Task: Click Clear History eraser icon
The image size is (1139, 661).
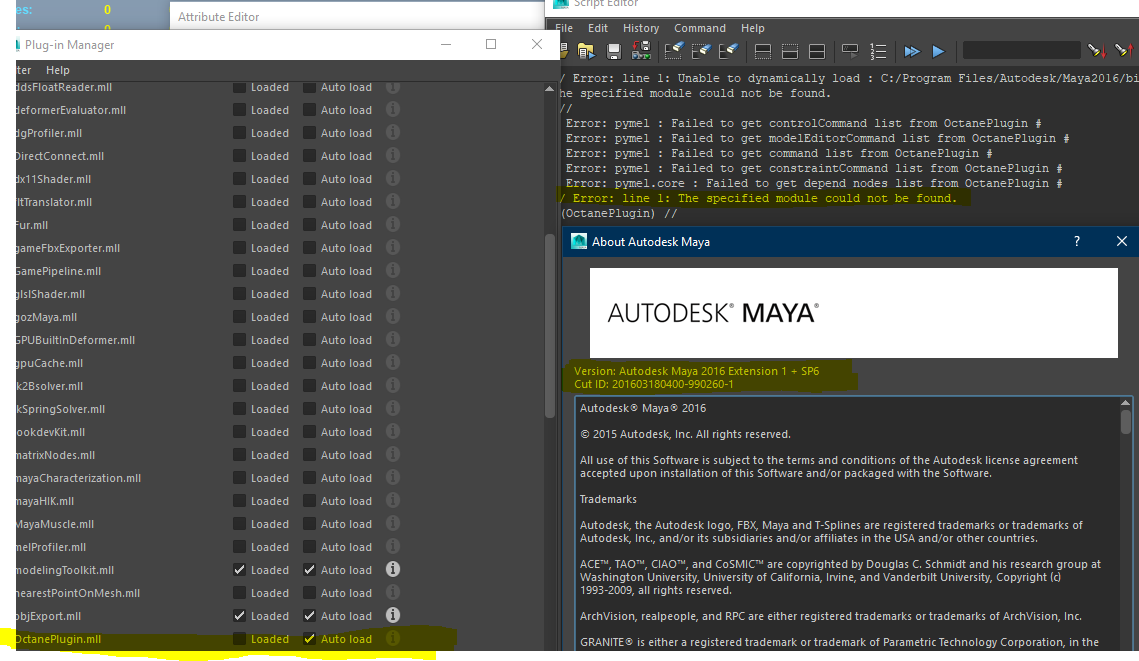Action: point(673,51)
